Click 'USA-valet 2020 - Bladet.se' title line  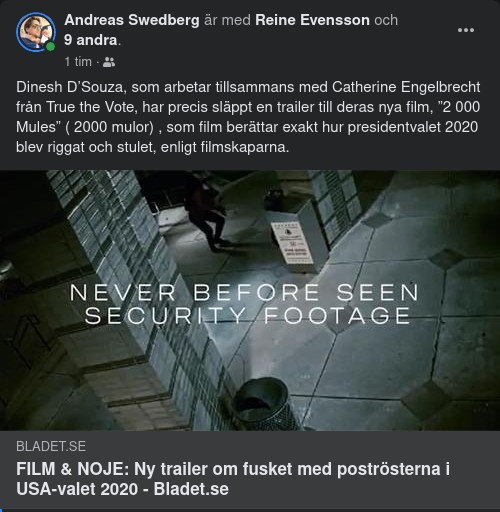click(x=122, y=489)
